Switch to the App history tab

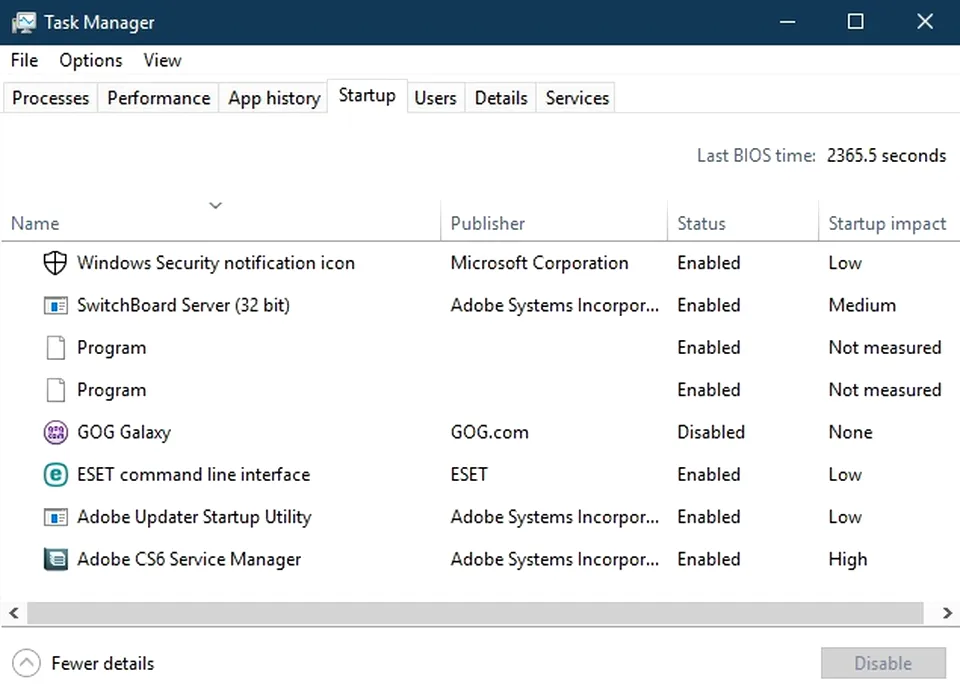(x=274, y=98)
